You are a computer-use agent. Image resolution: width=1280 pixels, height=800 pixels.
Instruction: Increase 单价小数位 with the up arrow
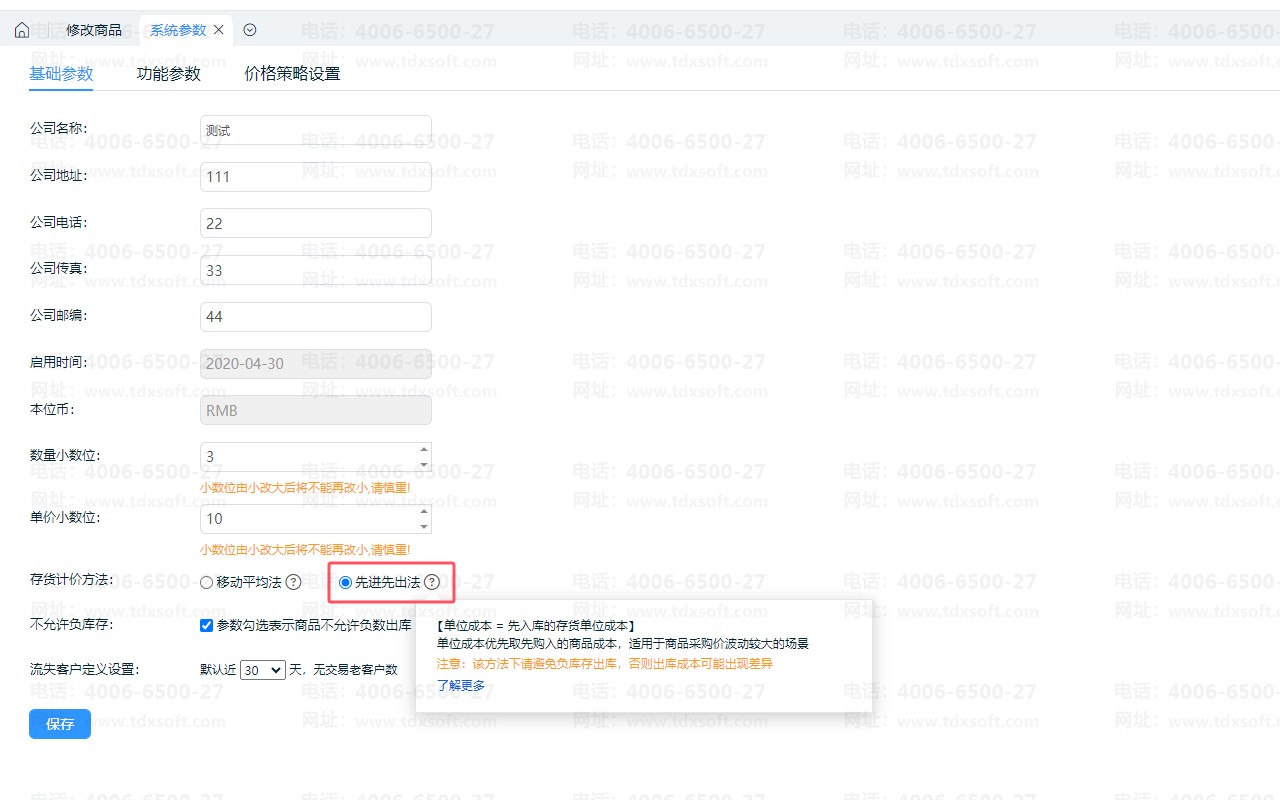click(x=424, y=512)
